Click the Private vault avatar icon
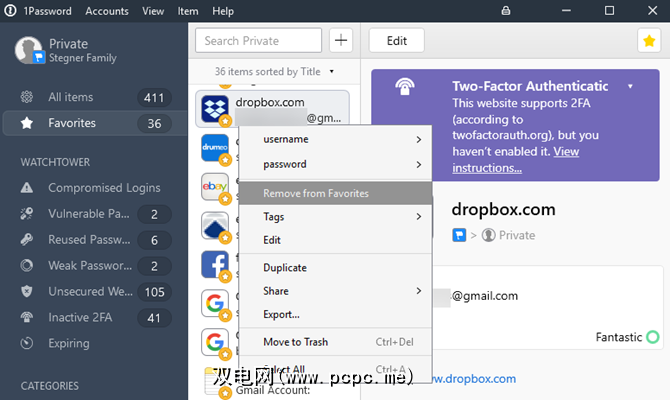Screen dimensions: 670x400 click(29, 50)
